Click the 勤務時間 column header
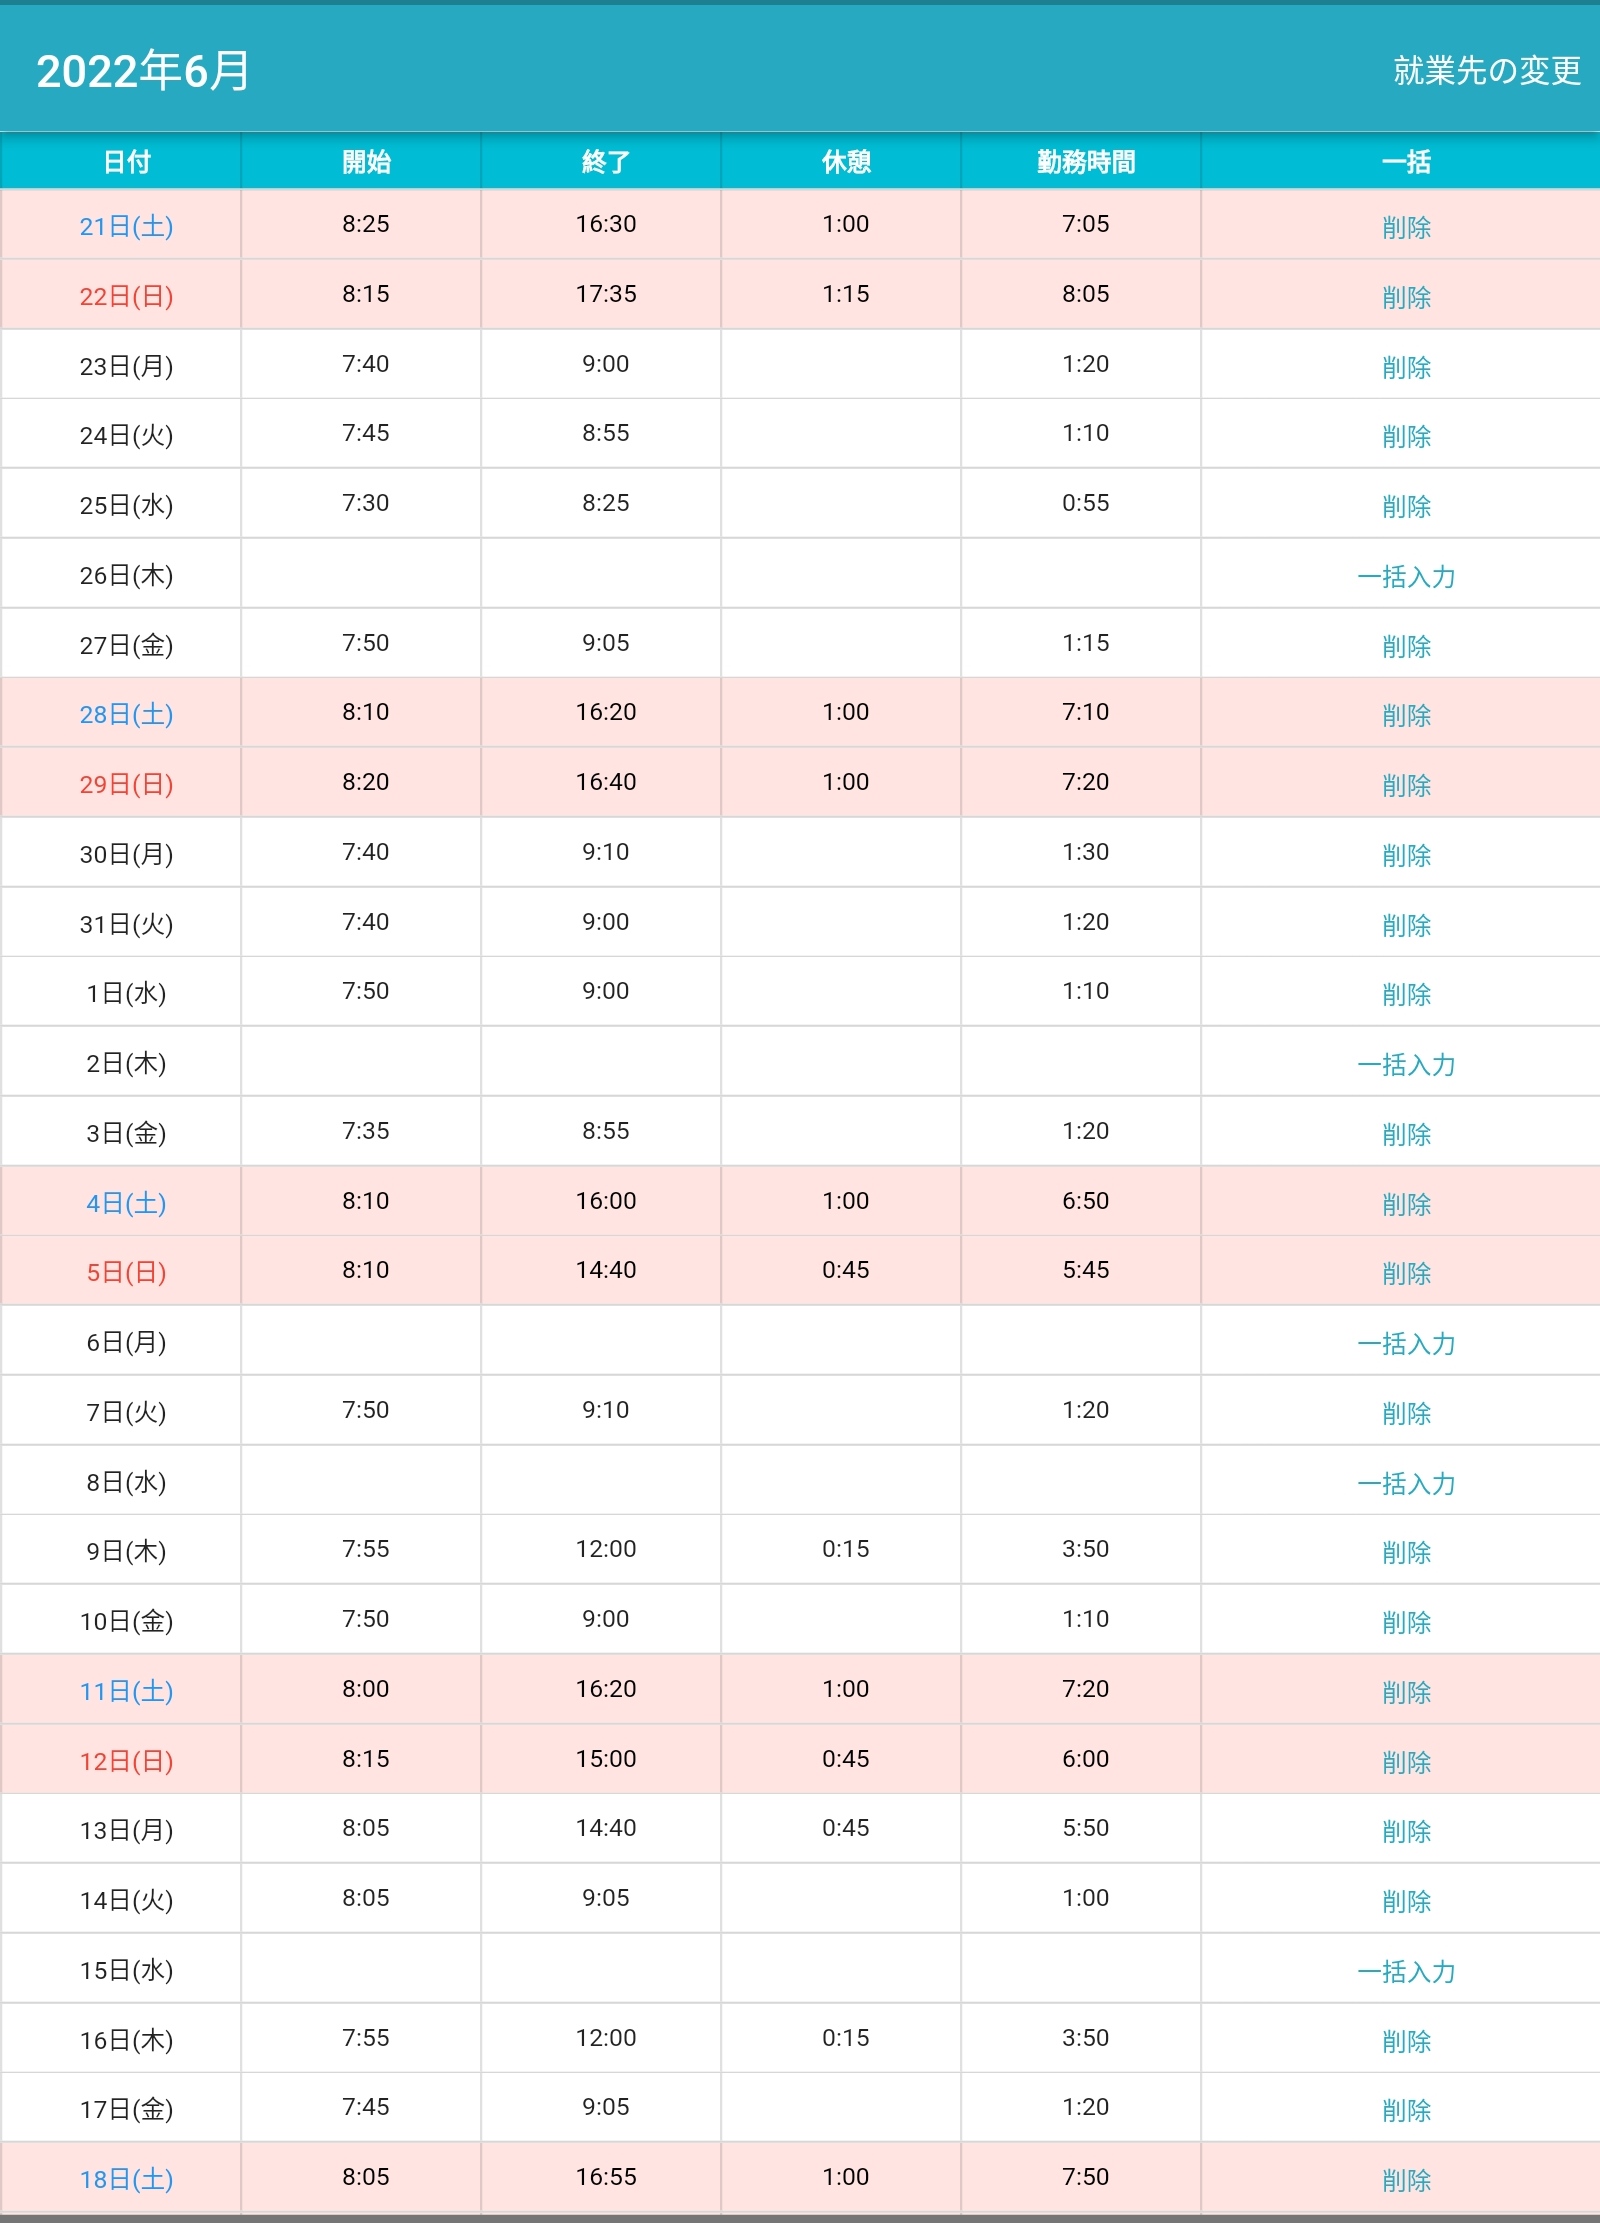1600x2223 pixels. (x=1085, y=162)
